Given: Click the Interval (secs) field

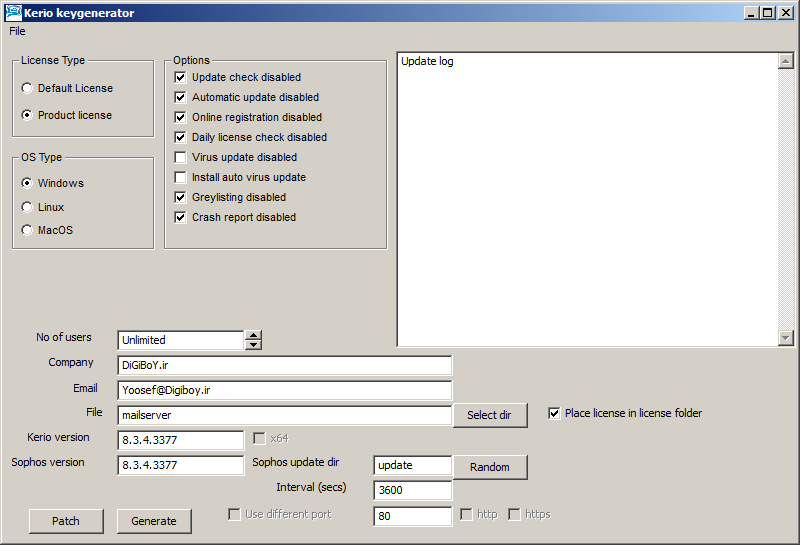Looking at the screenshot, I should coord(413,490).
